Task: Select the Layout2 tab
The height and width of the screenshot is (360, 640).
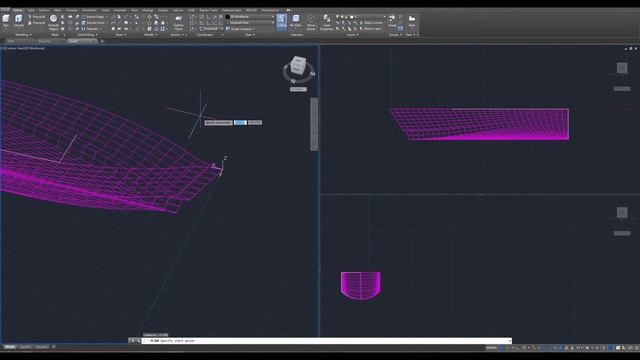Action: tap(41, 347)
